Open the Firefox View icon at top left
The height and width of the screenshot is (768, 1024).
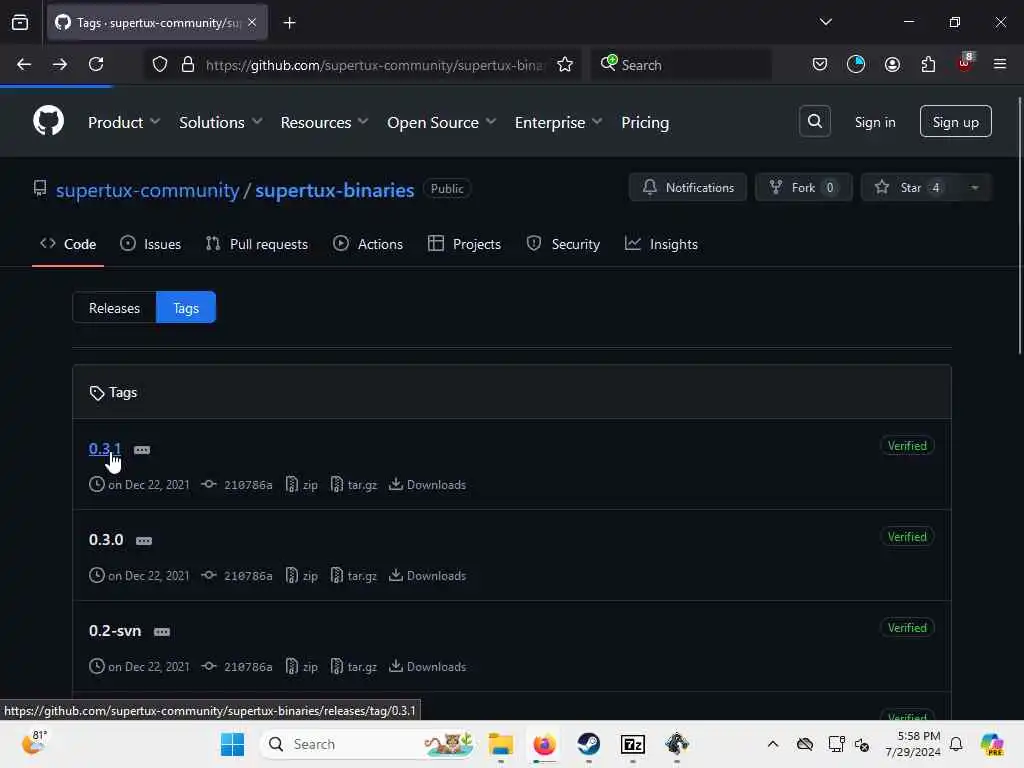click(x=20, y=22)
